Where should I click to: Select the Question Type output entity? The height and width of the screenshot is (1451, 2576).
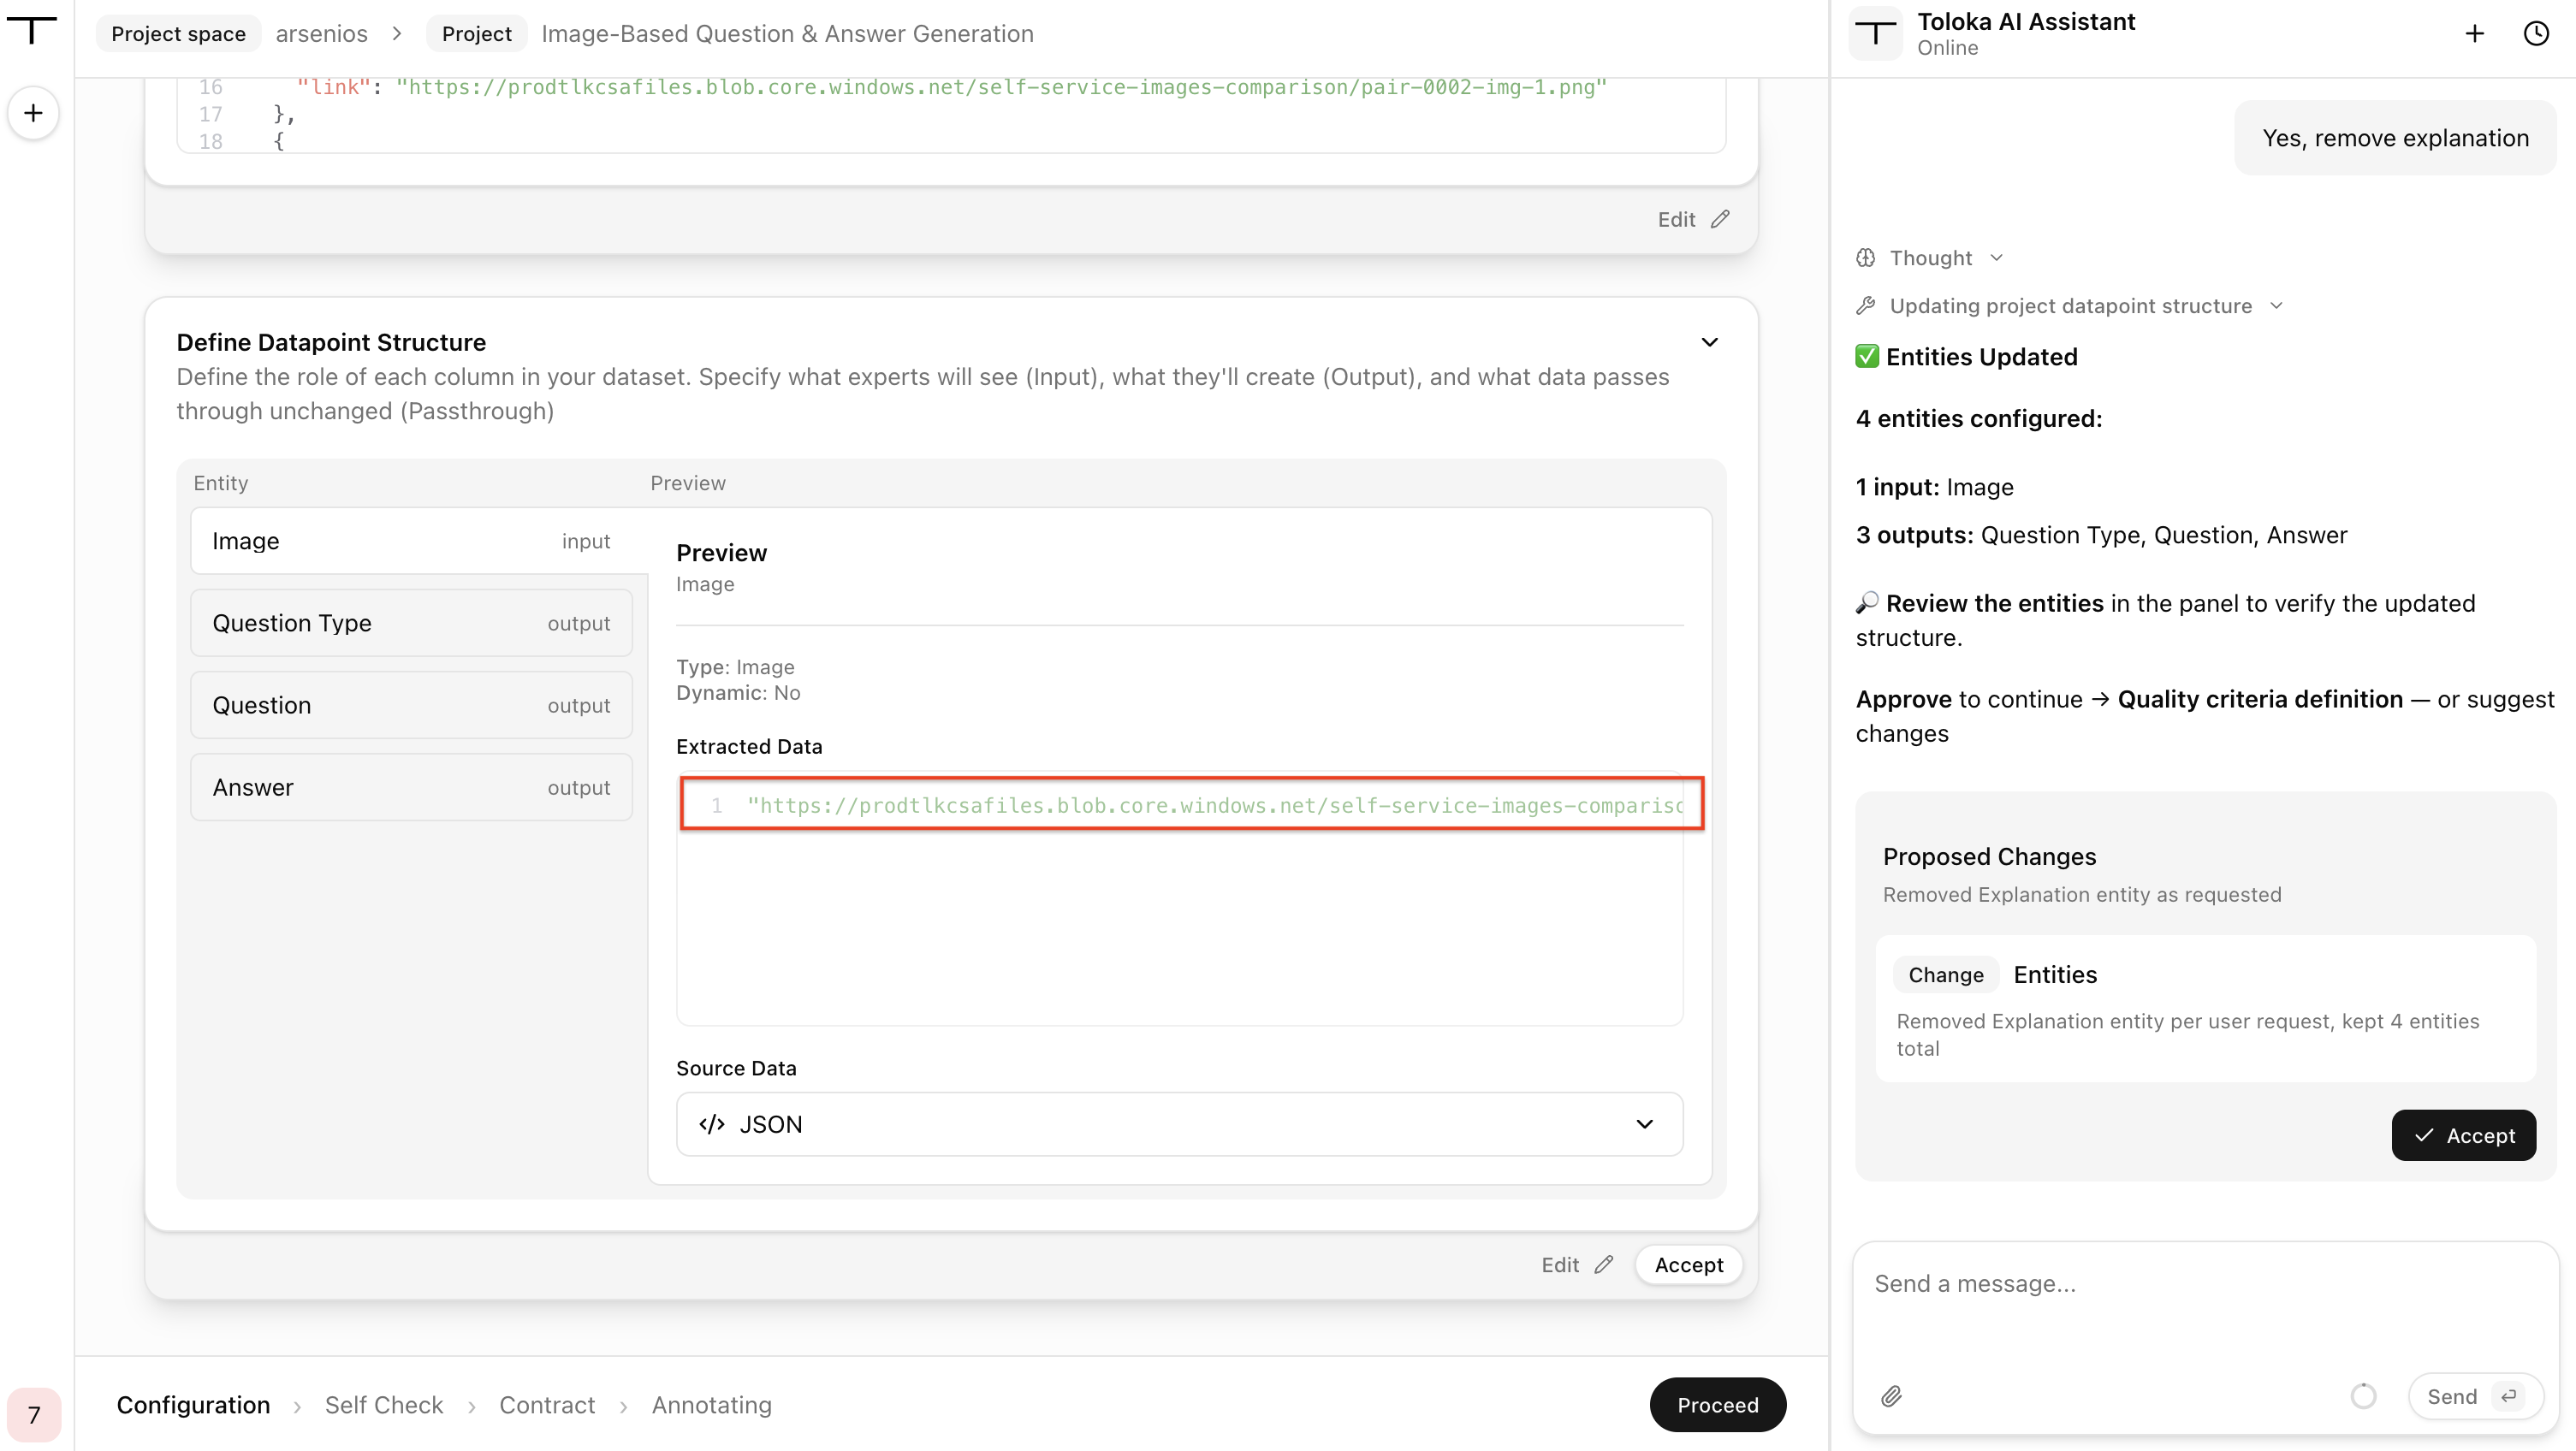coord(411,623)
